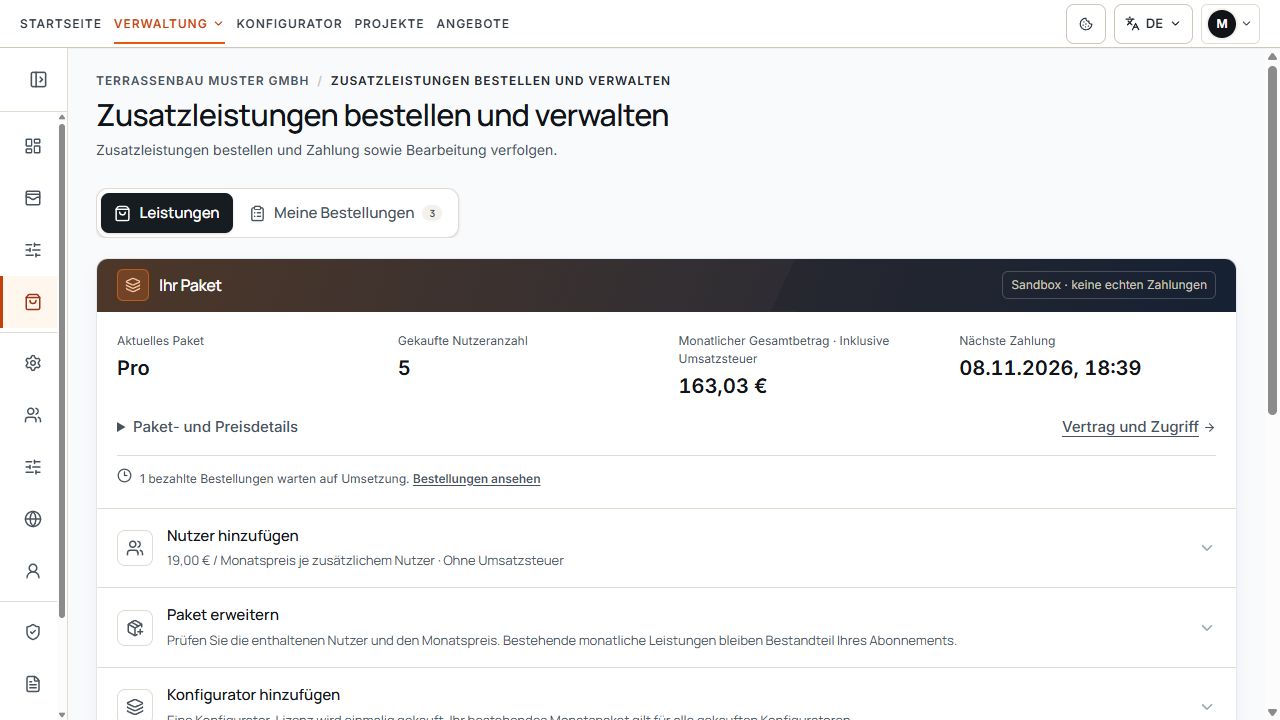The image size is (1280, 720).
Task: Click the sidebar's vertical scrollbar
Action: 62,370
